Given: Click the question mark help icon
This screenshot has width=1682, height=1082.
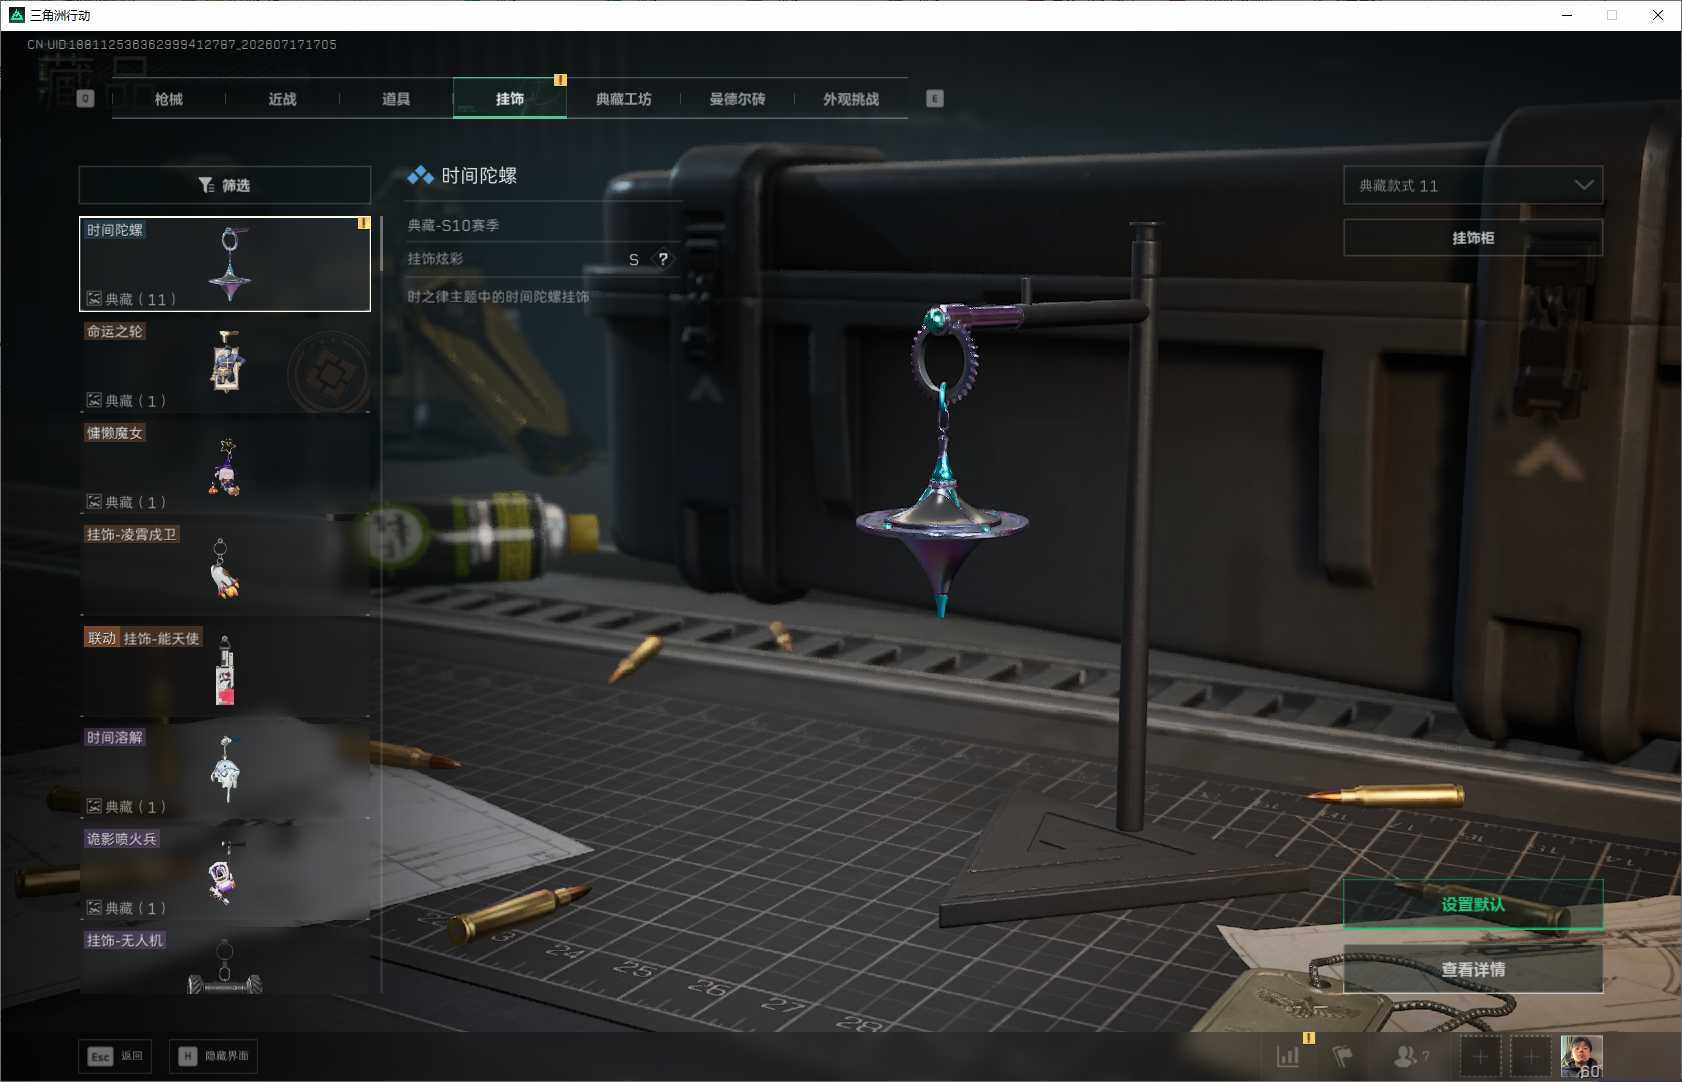Looking at the screenshot, I should (663, 259).
